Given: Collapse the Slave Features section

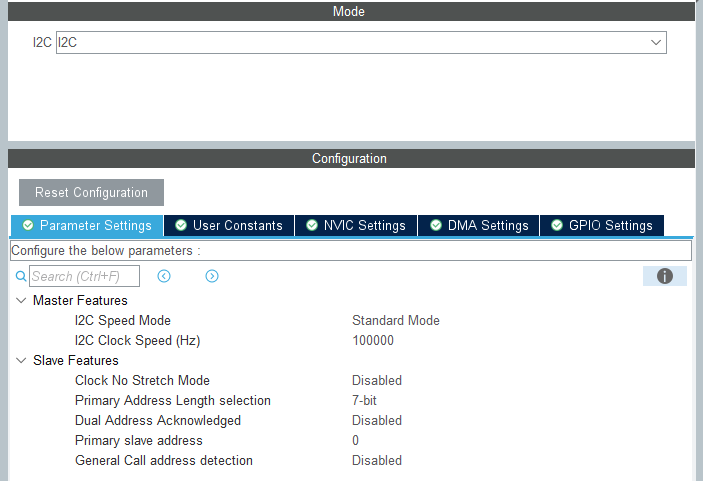Looking at the screenshot, I should (x=21, y=360).
